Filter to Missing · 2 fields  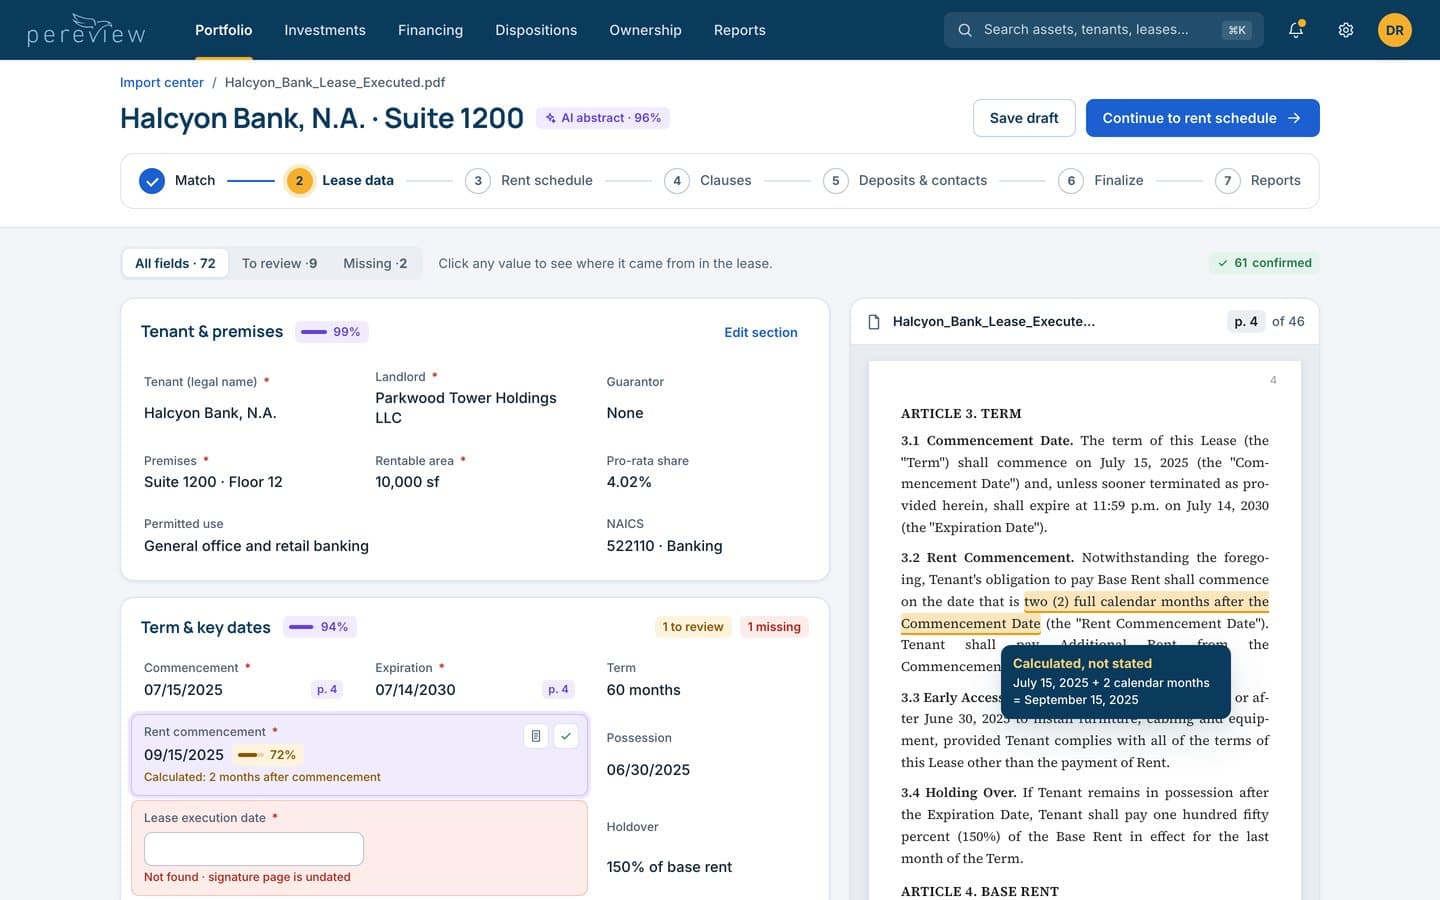375,263
